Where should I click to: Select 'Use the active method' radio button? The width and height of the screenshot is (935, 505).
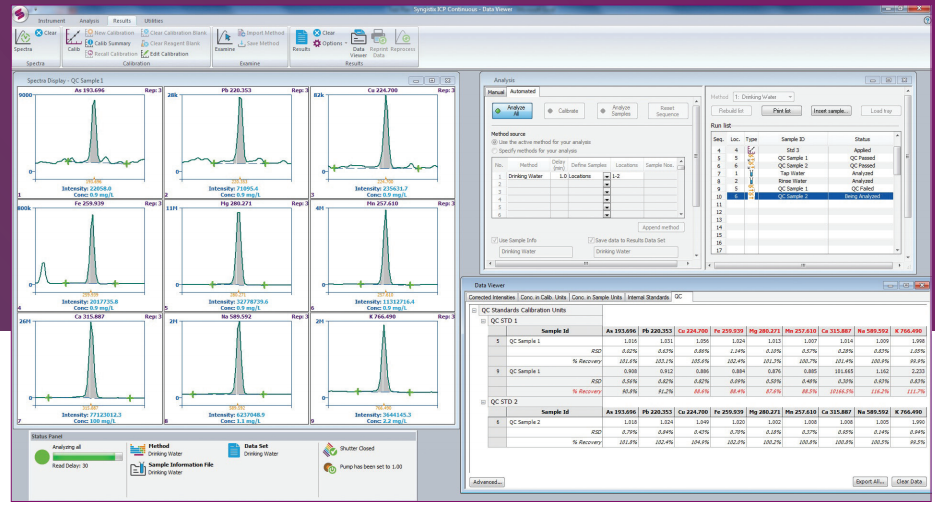click(x=494, y=141)
